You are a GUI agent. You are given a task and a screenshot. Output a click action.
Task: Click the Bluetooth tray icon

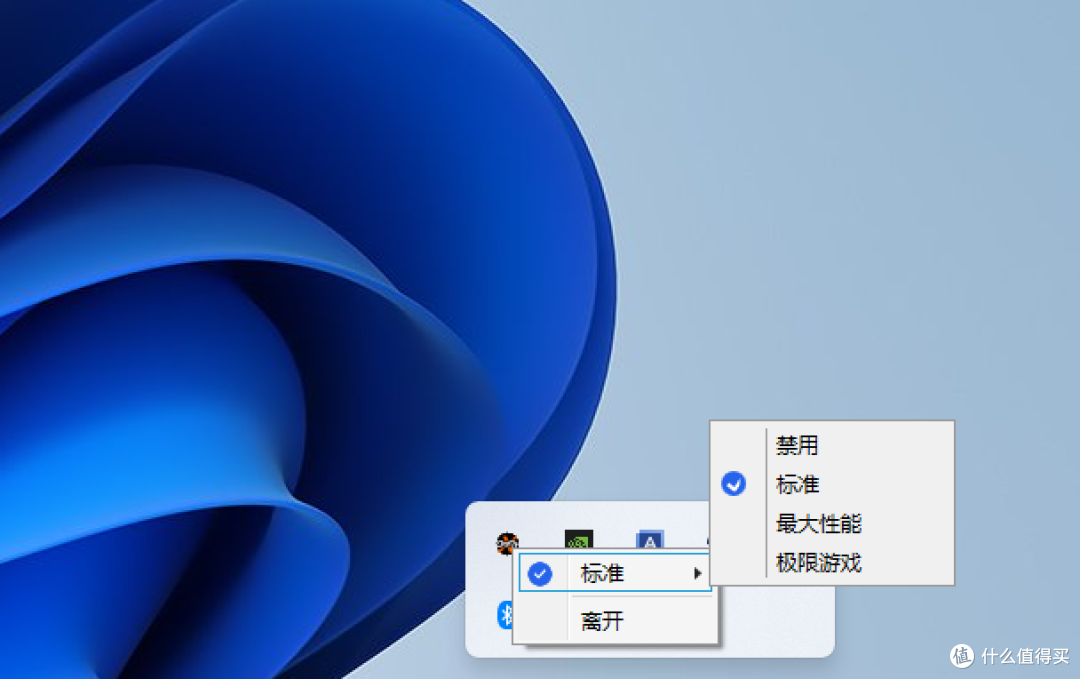pos(505,614)
